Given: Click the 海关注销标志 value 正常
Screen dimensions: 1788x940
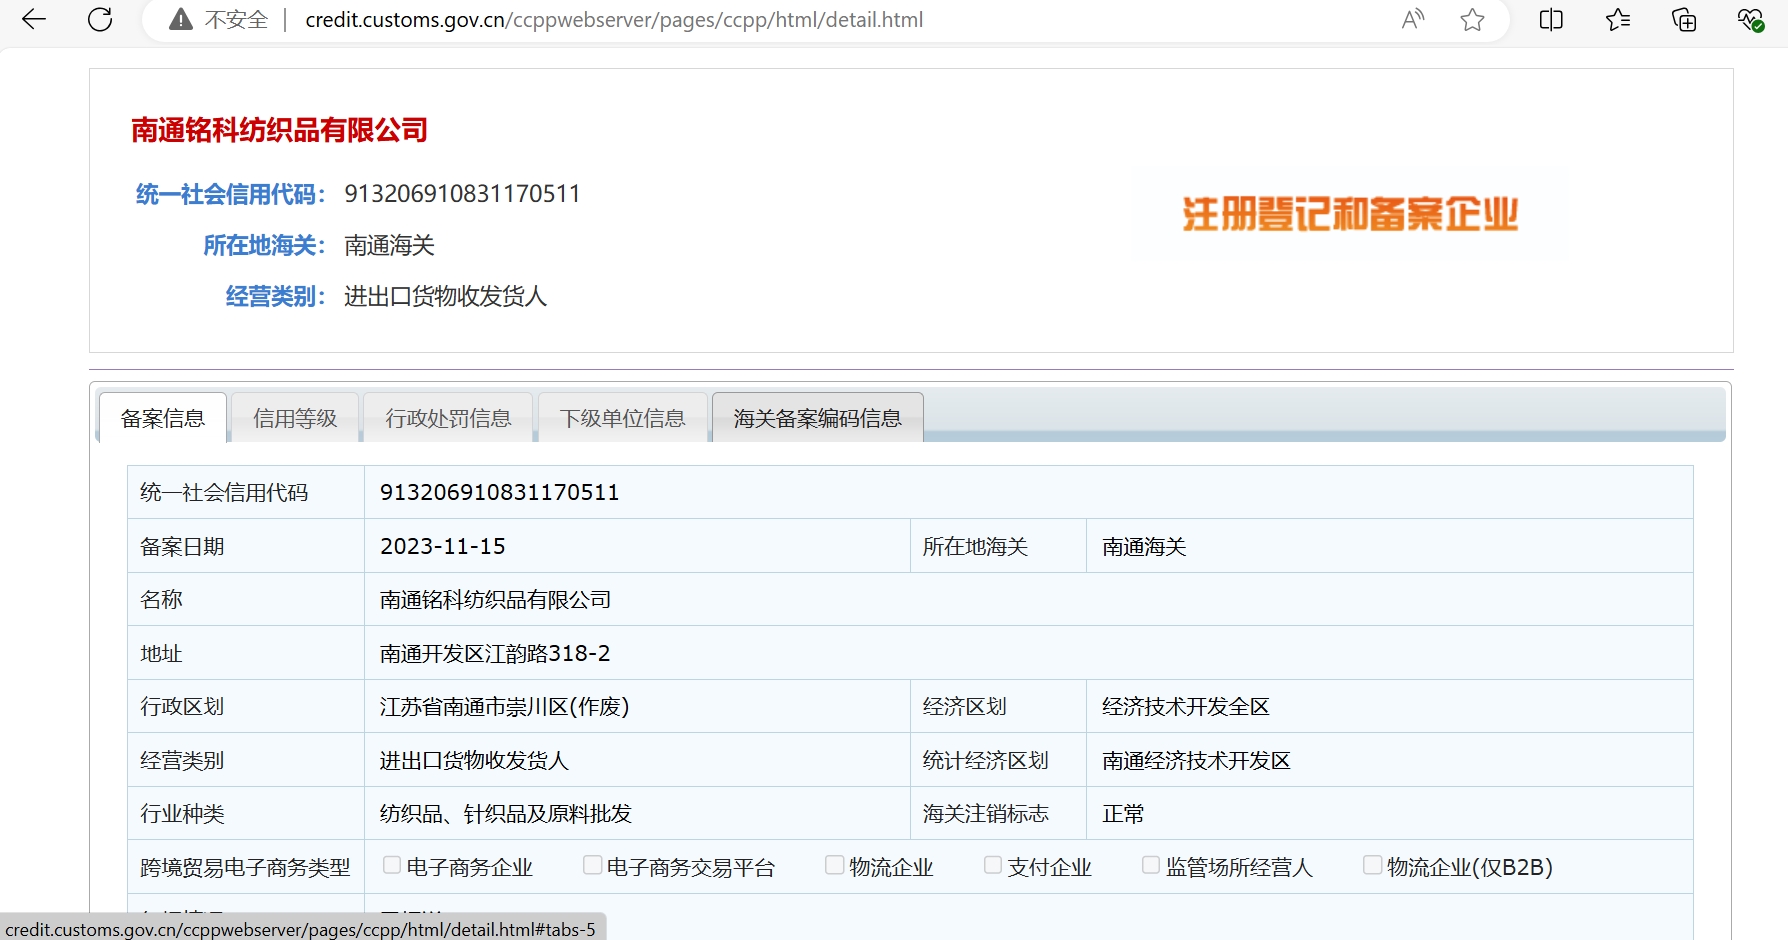Looking at the screenshot, I should [1123, 814].
